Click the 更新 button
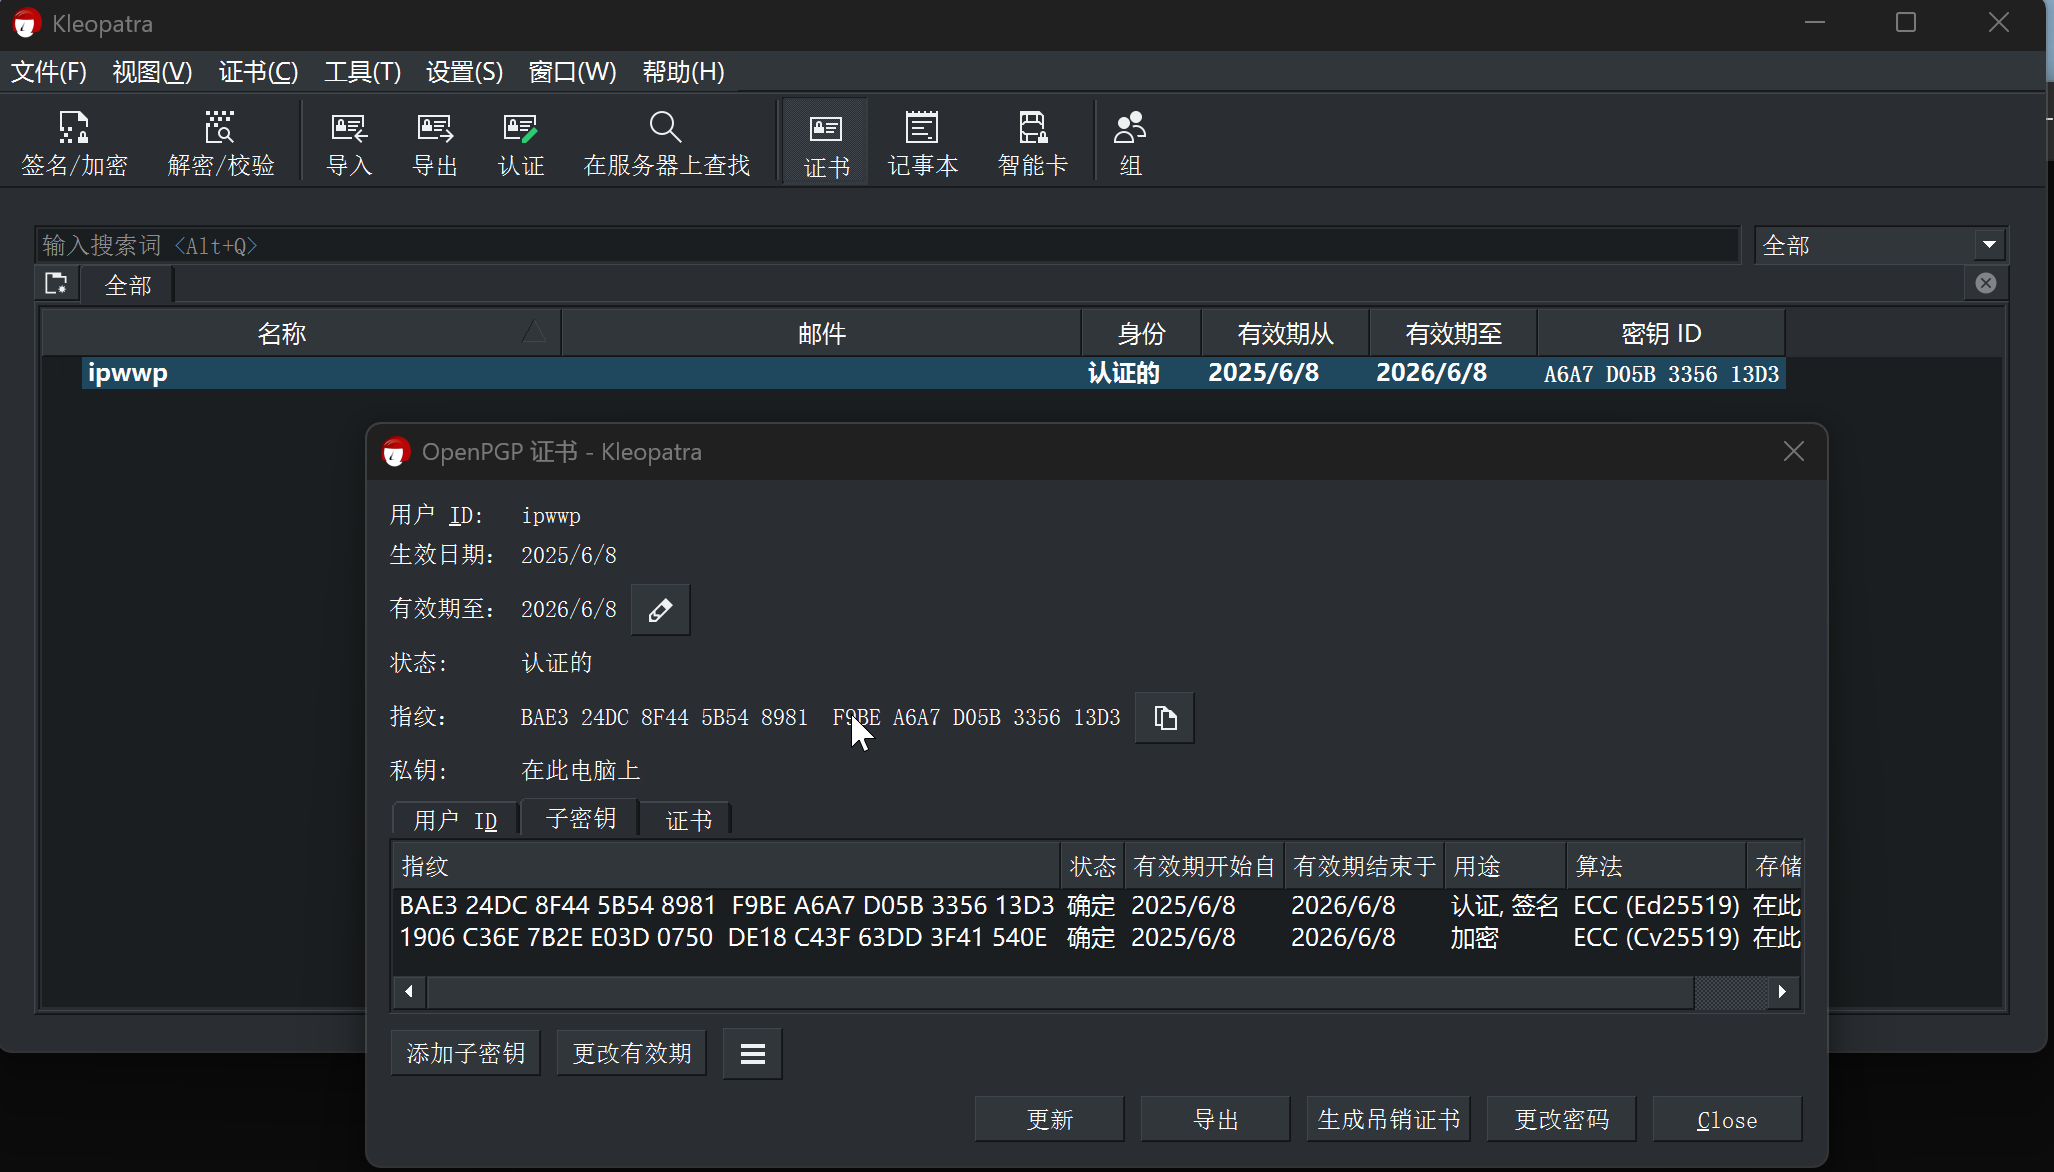2054x1172 pixels. click(1050, 1120)
